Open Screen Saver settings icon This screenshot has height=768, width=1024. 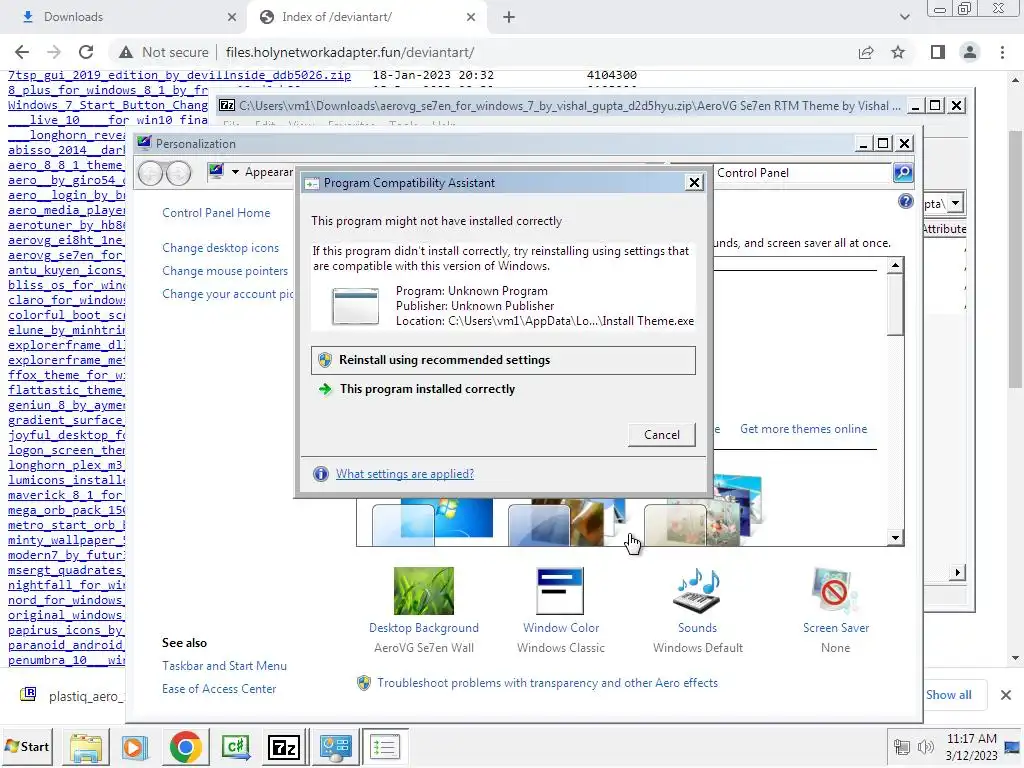pos(835,591)
